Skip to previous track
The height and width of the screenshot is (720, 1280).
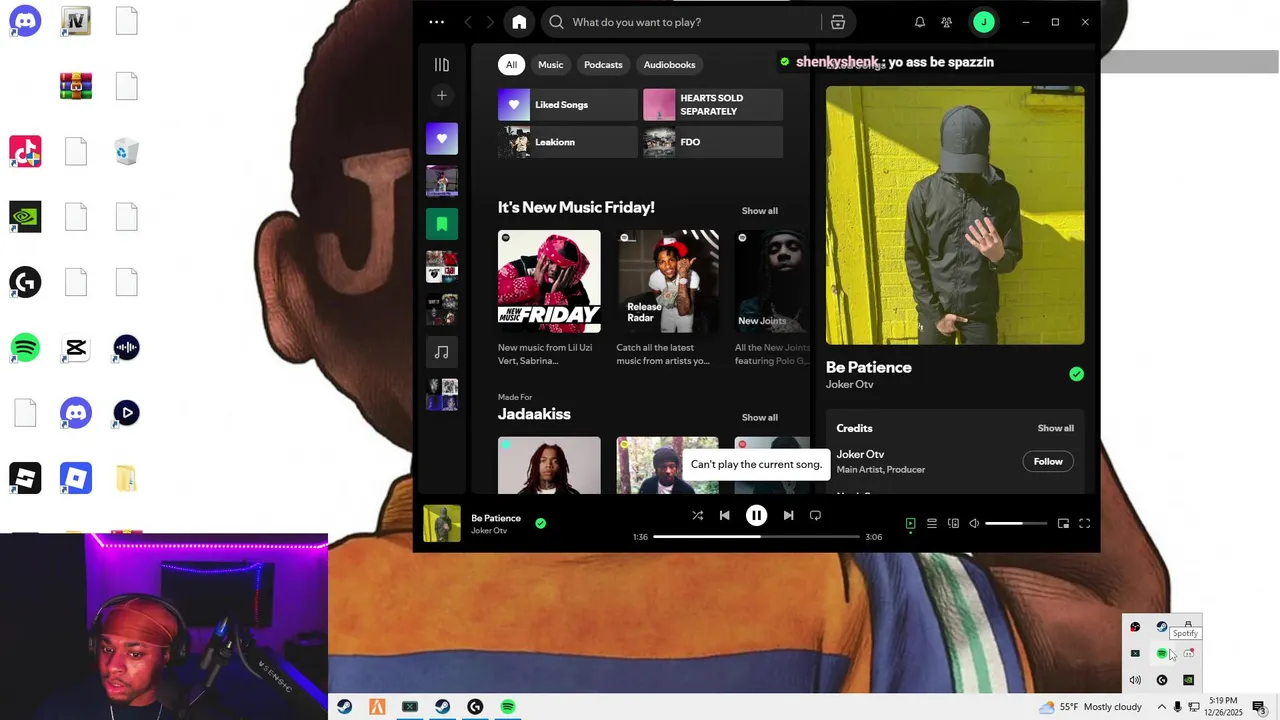click(x=725, y=516)
